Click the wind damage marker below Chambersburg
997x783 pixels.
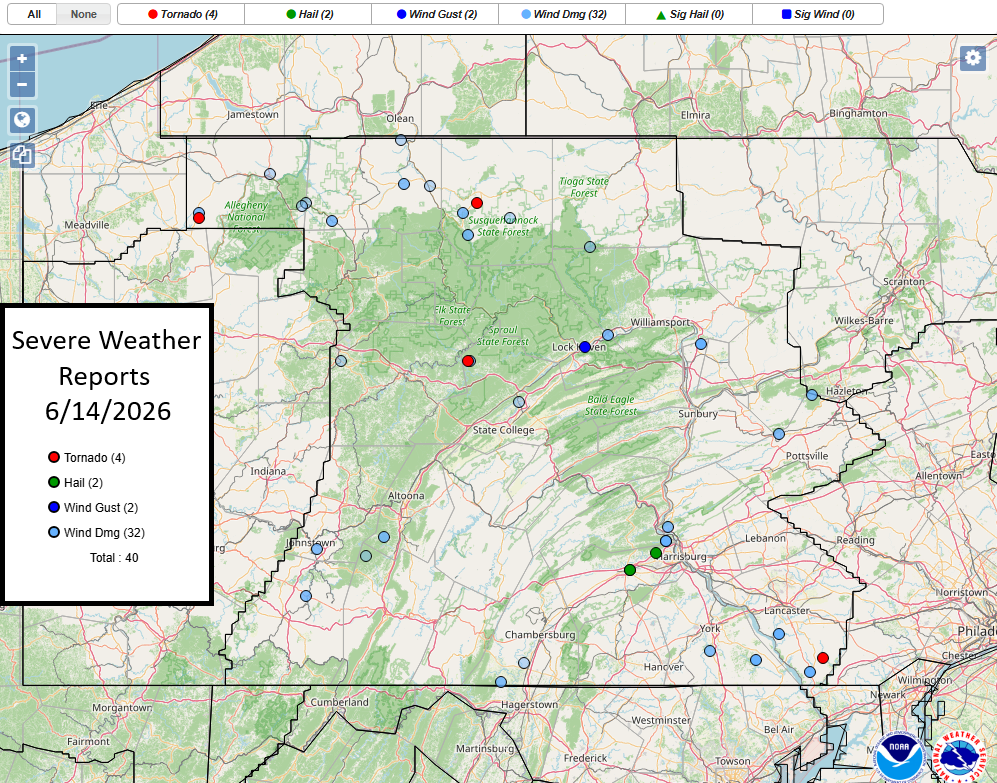pyautogui.click(x=524, y=663)
